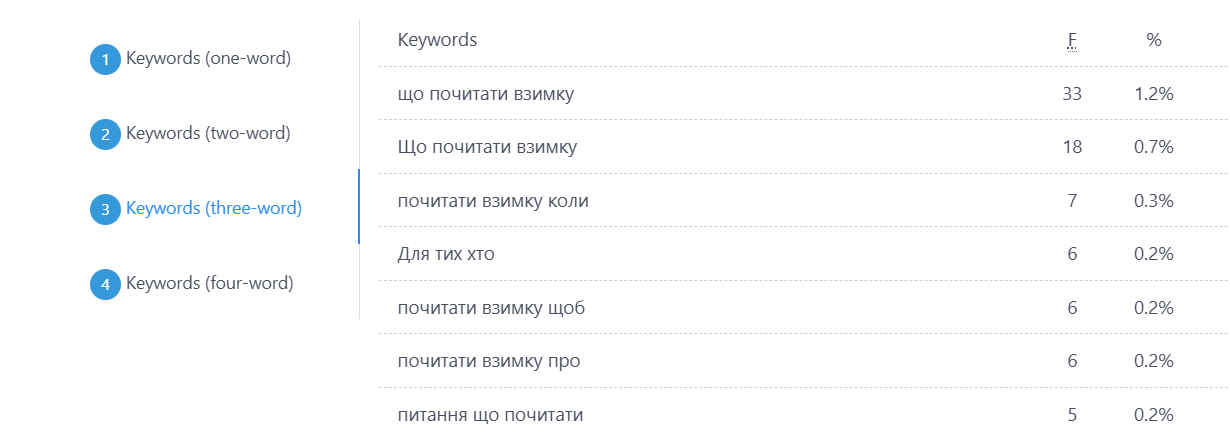
Task: Click the Keywords column header
Action: pos(437,40)
